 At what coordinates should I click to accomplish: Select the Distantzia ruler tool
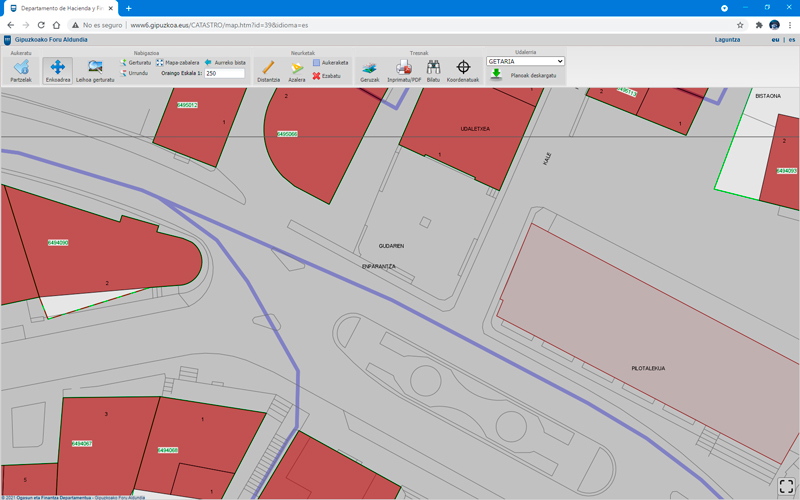pos(268,69)
